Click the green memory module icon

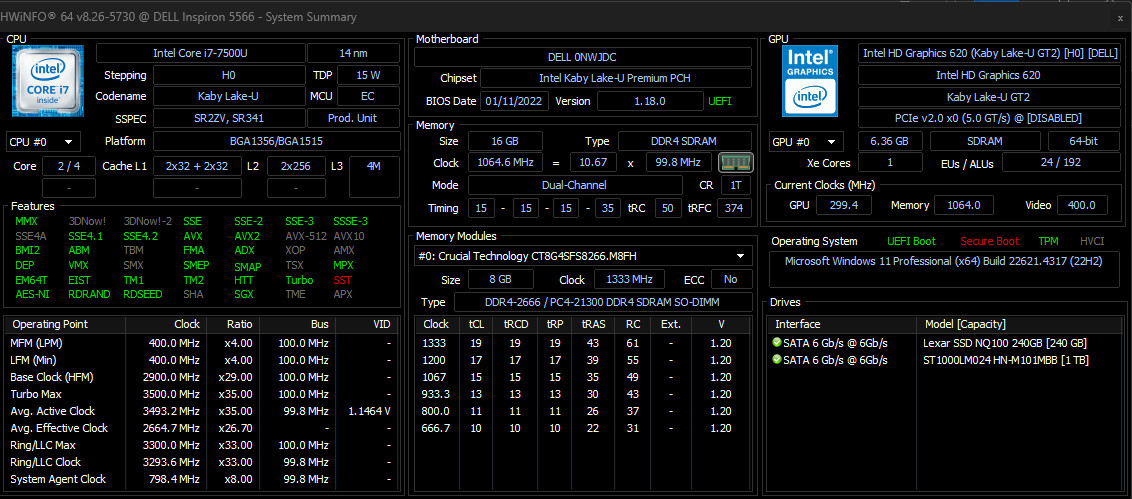[x=736, y=162]
